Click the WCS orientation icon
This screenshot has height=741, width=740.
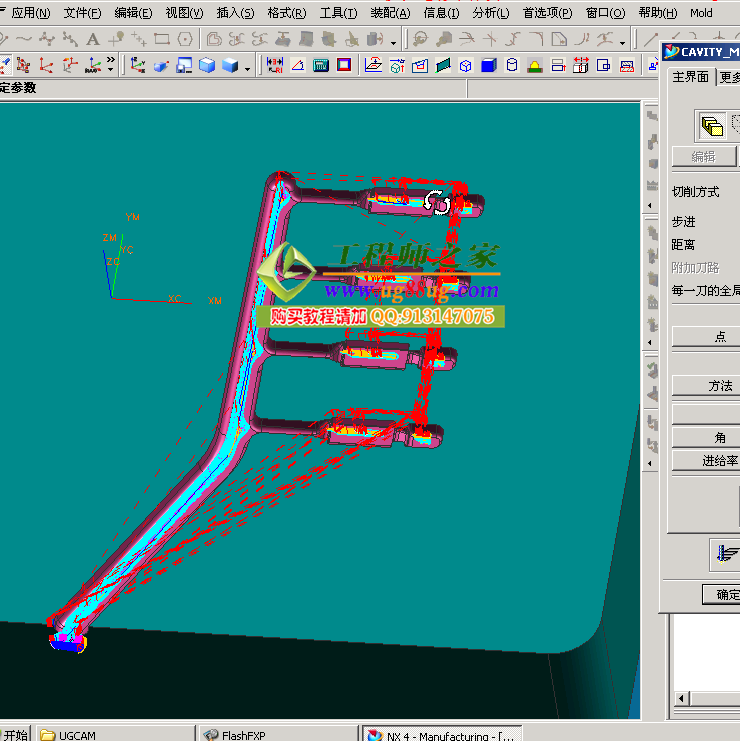point(136,65)
